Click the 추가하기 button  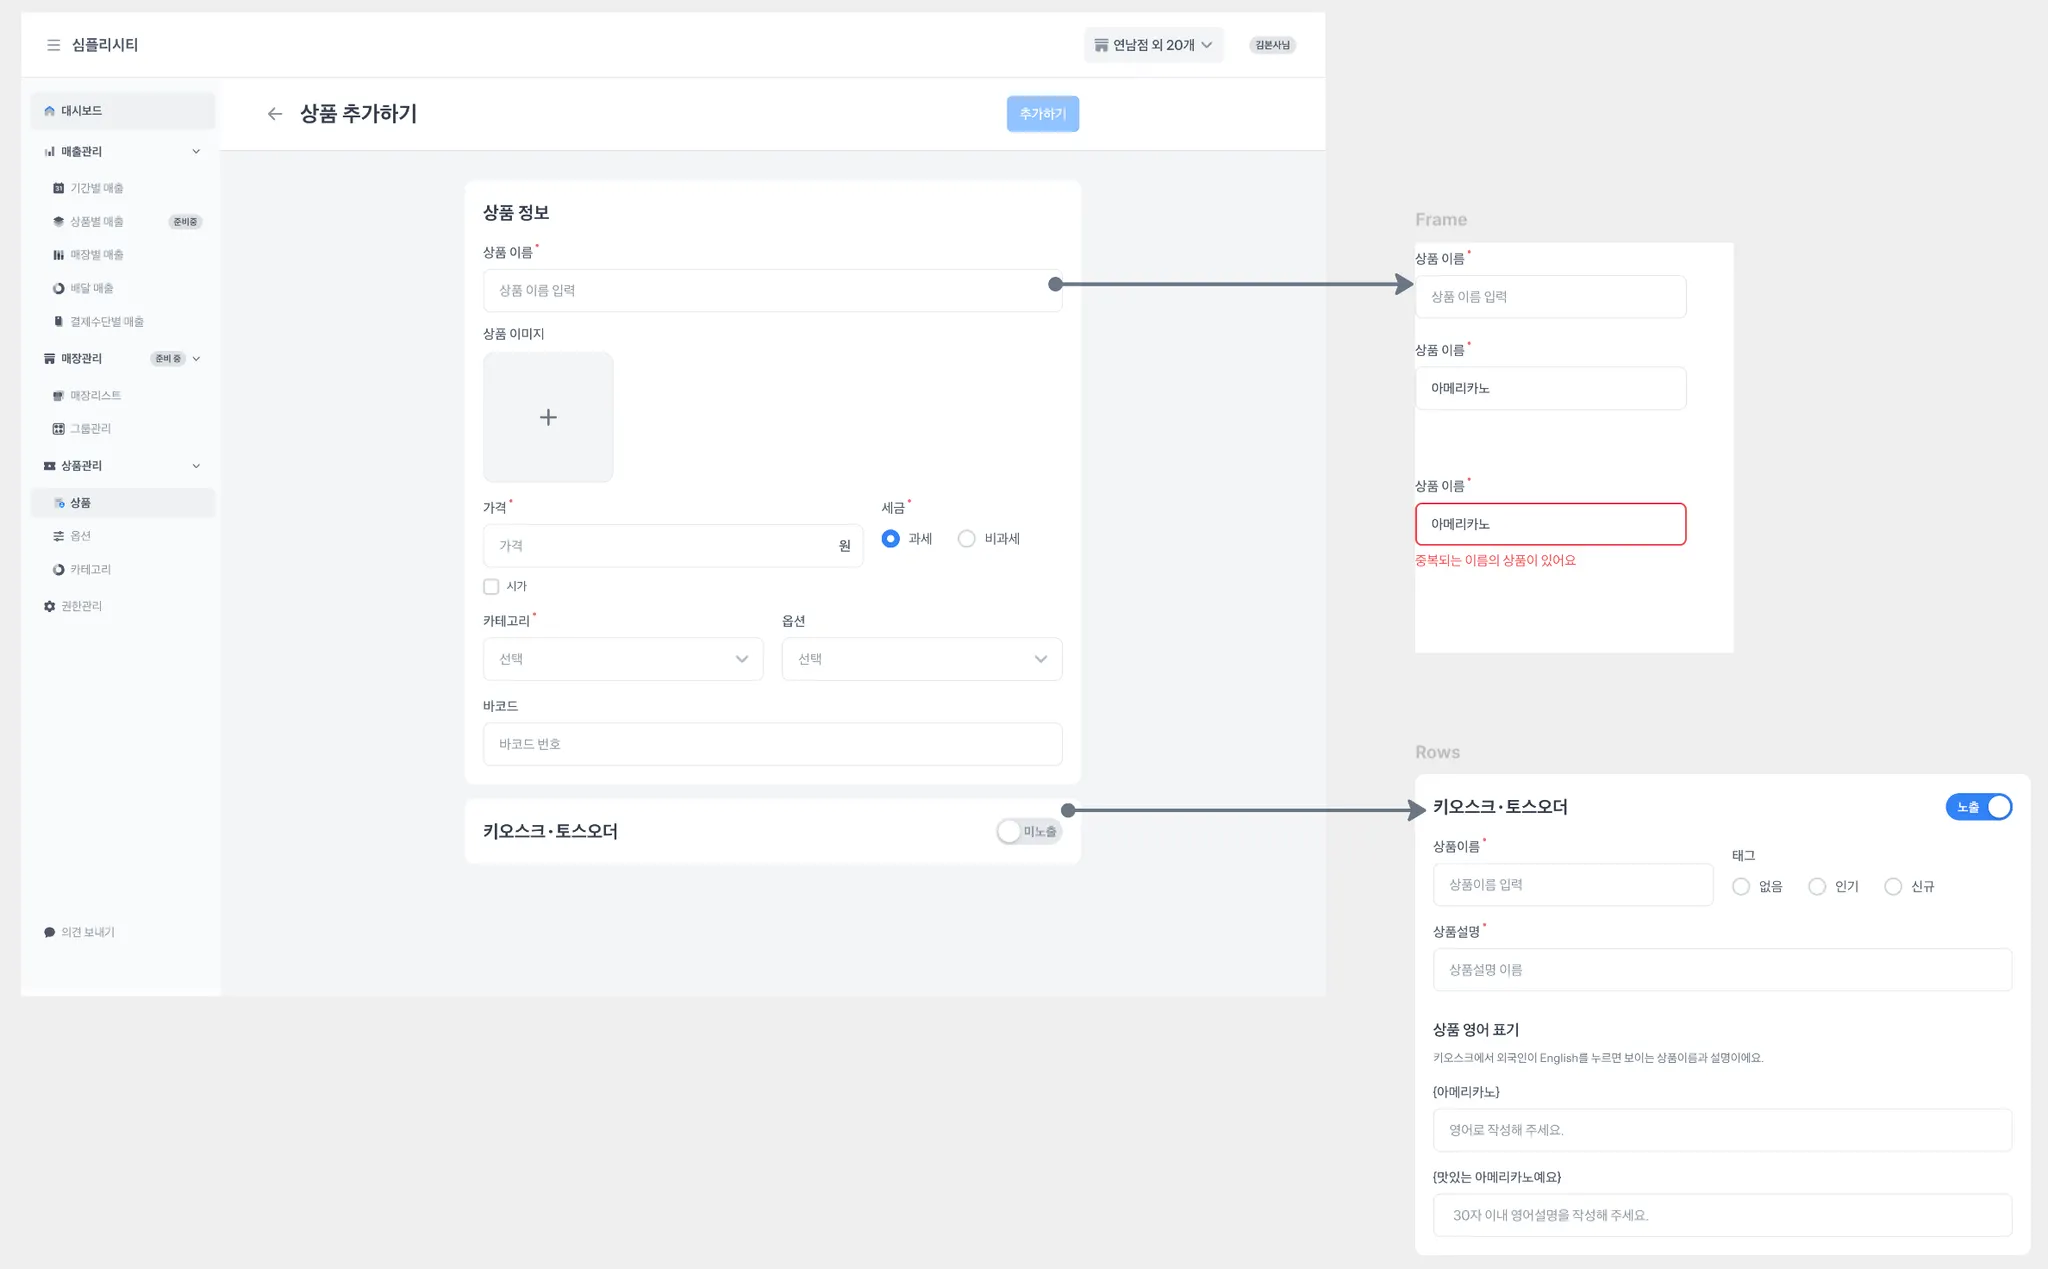coord(1042,114)
